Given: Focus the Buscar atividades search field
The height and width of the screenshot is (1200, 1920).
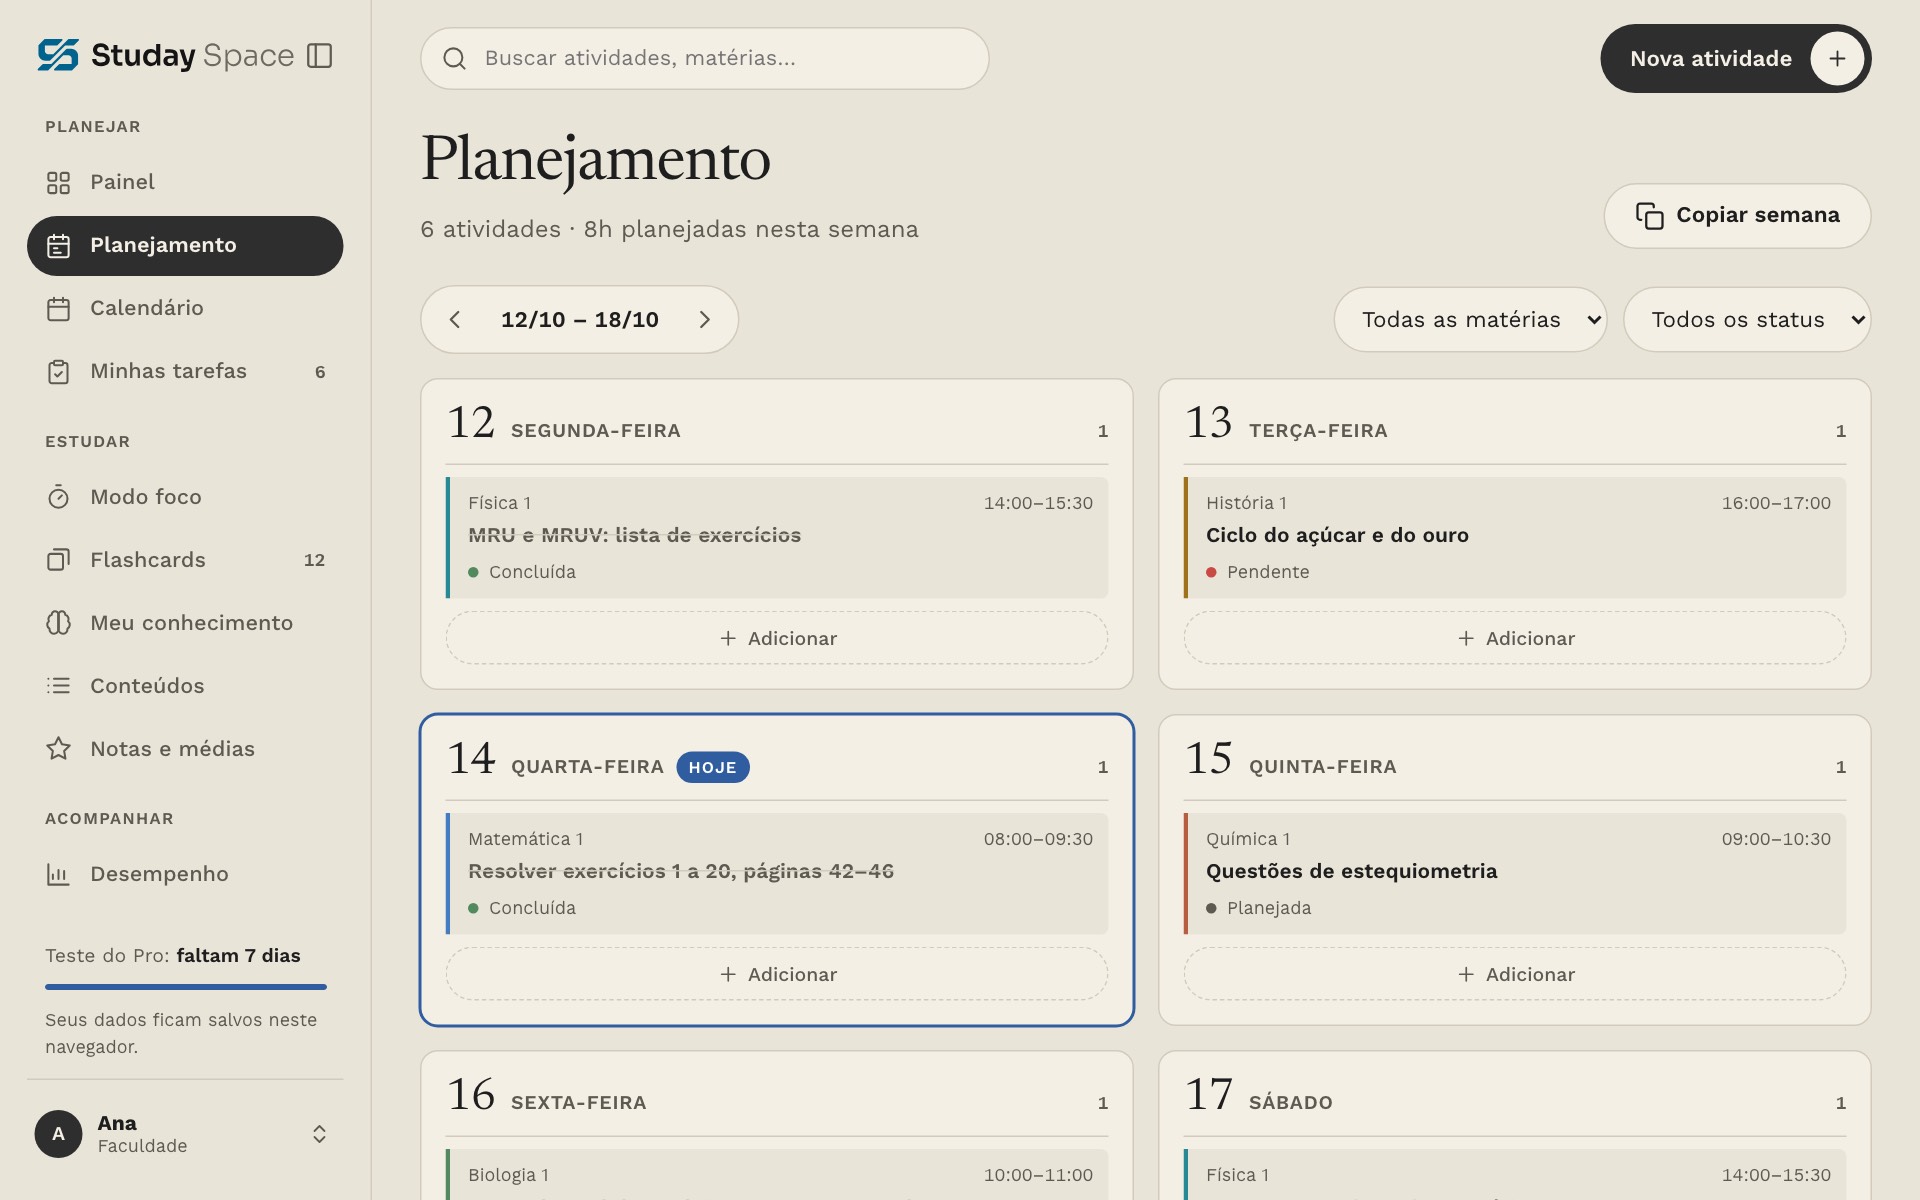Looking at the screenshot, I should tap(705, 58).
